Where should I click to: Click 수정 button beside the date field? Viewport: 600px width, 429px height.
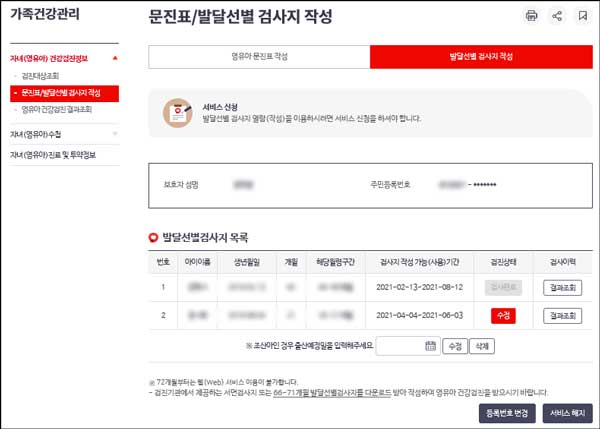(x=455, y=346)
